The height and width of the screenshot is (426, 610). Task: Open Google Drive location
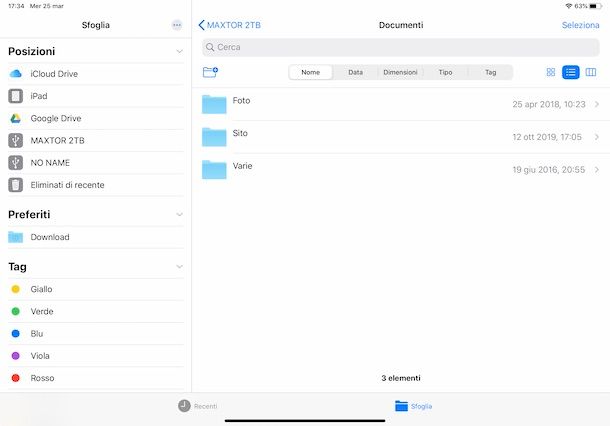point(96,118)
